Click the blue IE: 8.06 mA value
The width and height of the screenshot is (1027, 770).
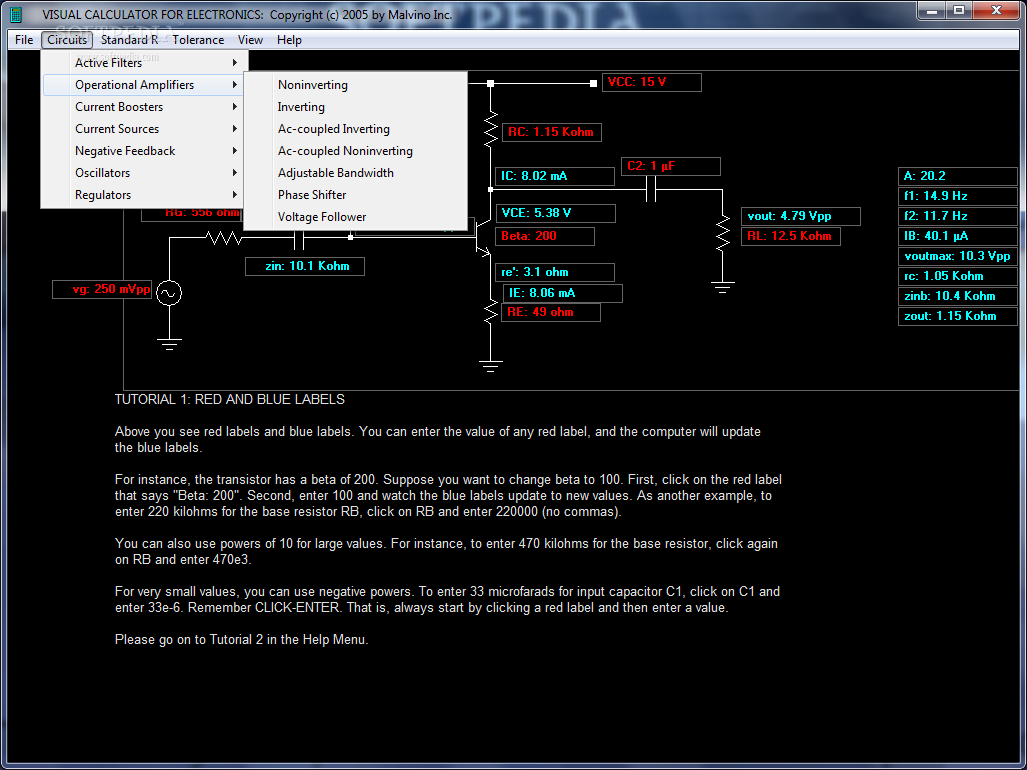click(563, 293)
